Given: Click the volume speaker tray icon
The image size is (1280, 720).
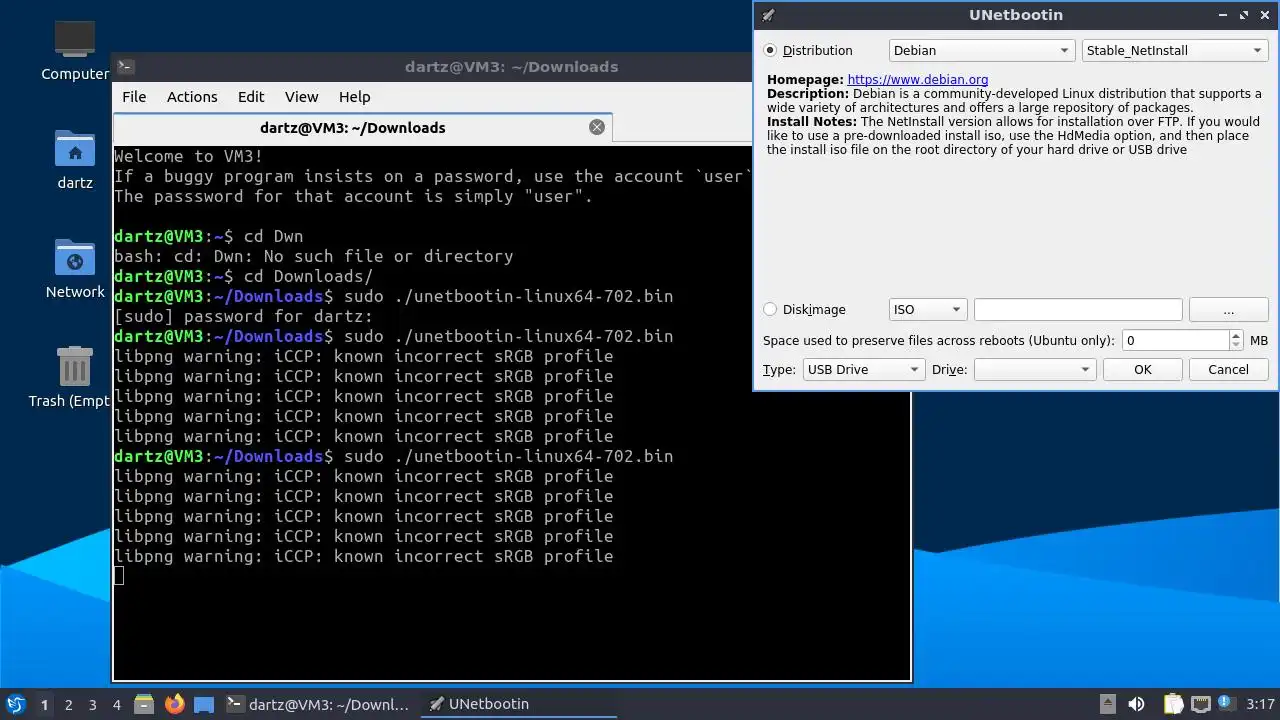Looking at the screenshot, I should pyautogui.click(x=1136, y=704).
